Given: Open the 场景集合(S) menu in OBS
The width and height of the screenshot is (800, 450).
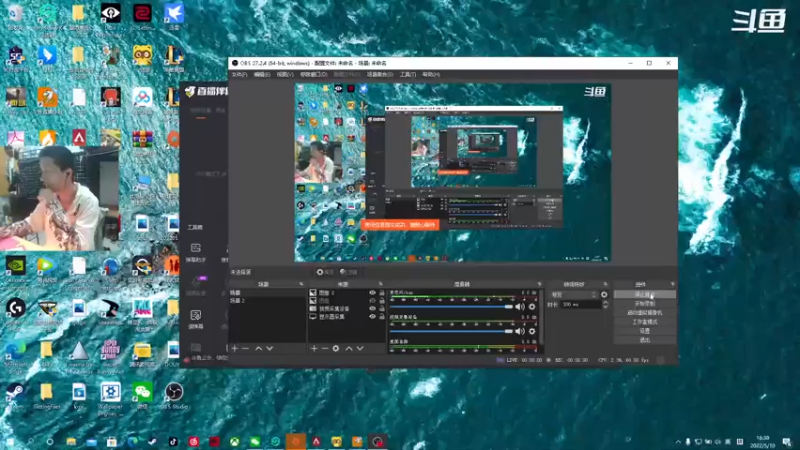Looking at the screenshot, I should [380, 74].
